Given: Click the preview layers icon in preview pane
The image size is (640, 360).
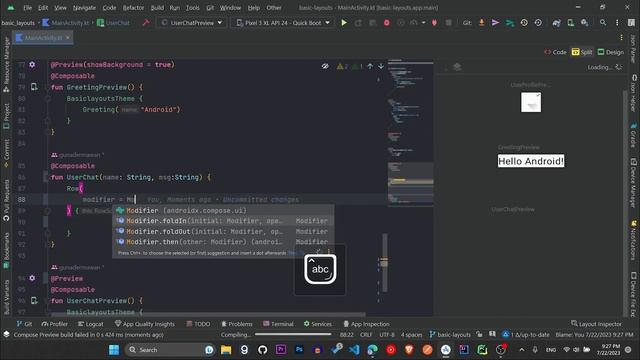Looking at the screenshot, I should [x=457, y=67].
